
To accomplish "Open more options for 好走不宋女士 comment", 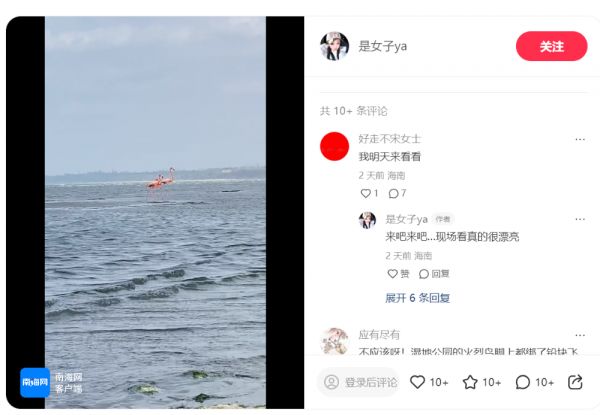I will point(580,139).
